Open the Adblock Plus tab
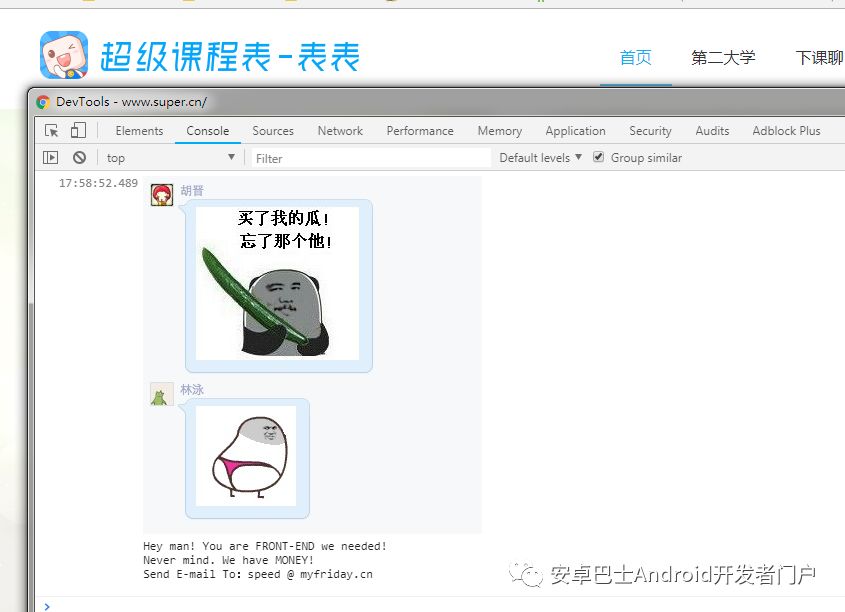 (x=786, y=131)
